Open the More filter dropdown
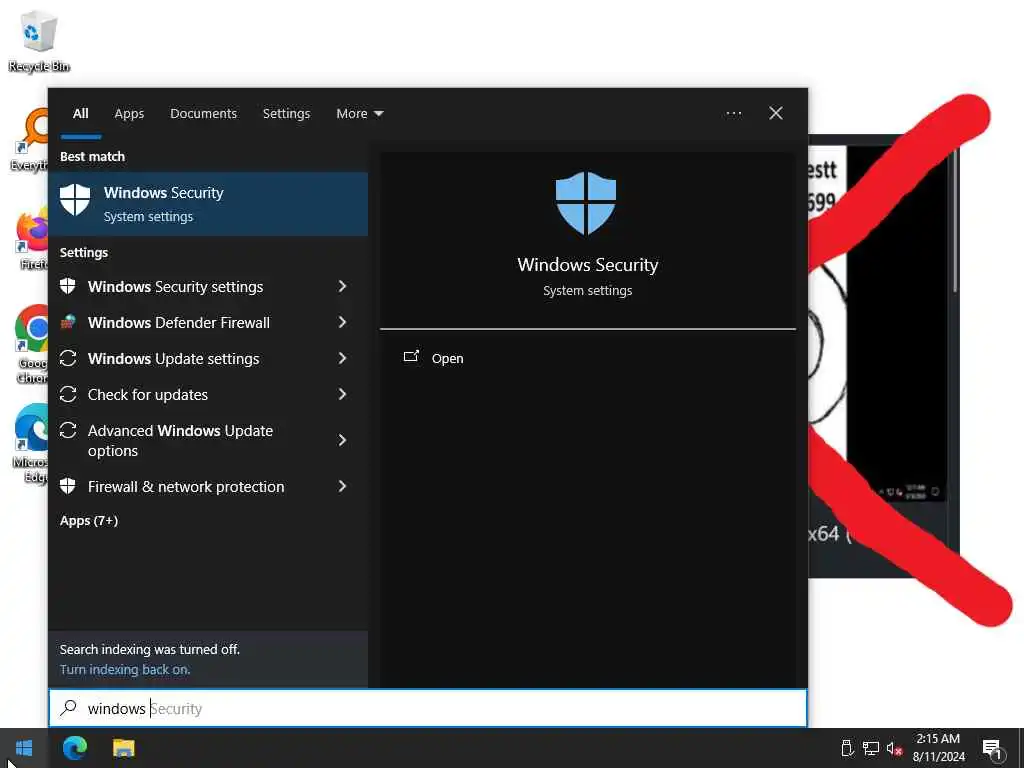This screenshot has width=1024, height=768. click(359, 114)
